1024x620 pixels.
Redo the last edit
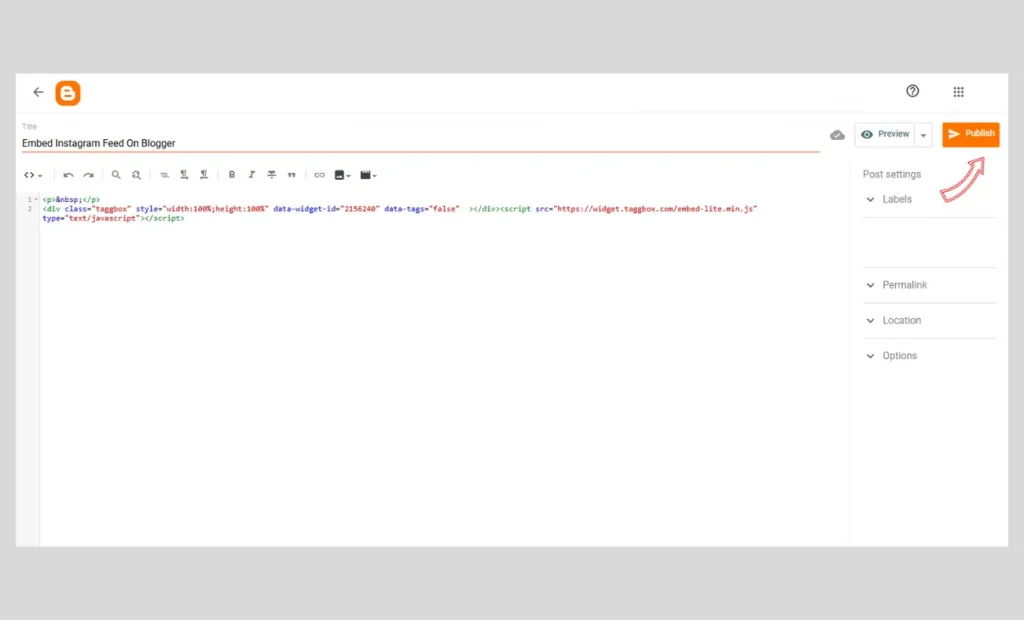point(88,175)
